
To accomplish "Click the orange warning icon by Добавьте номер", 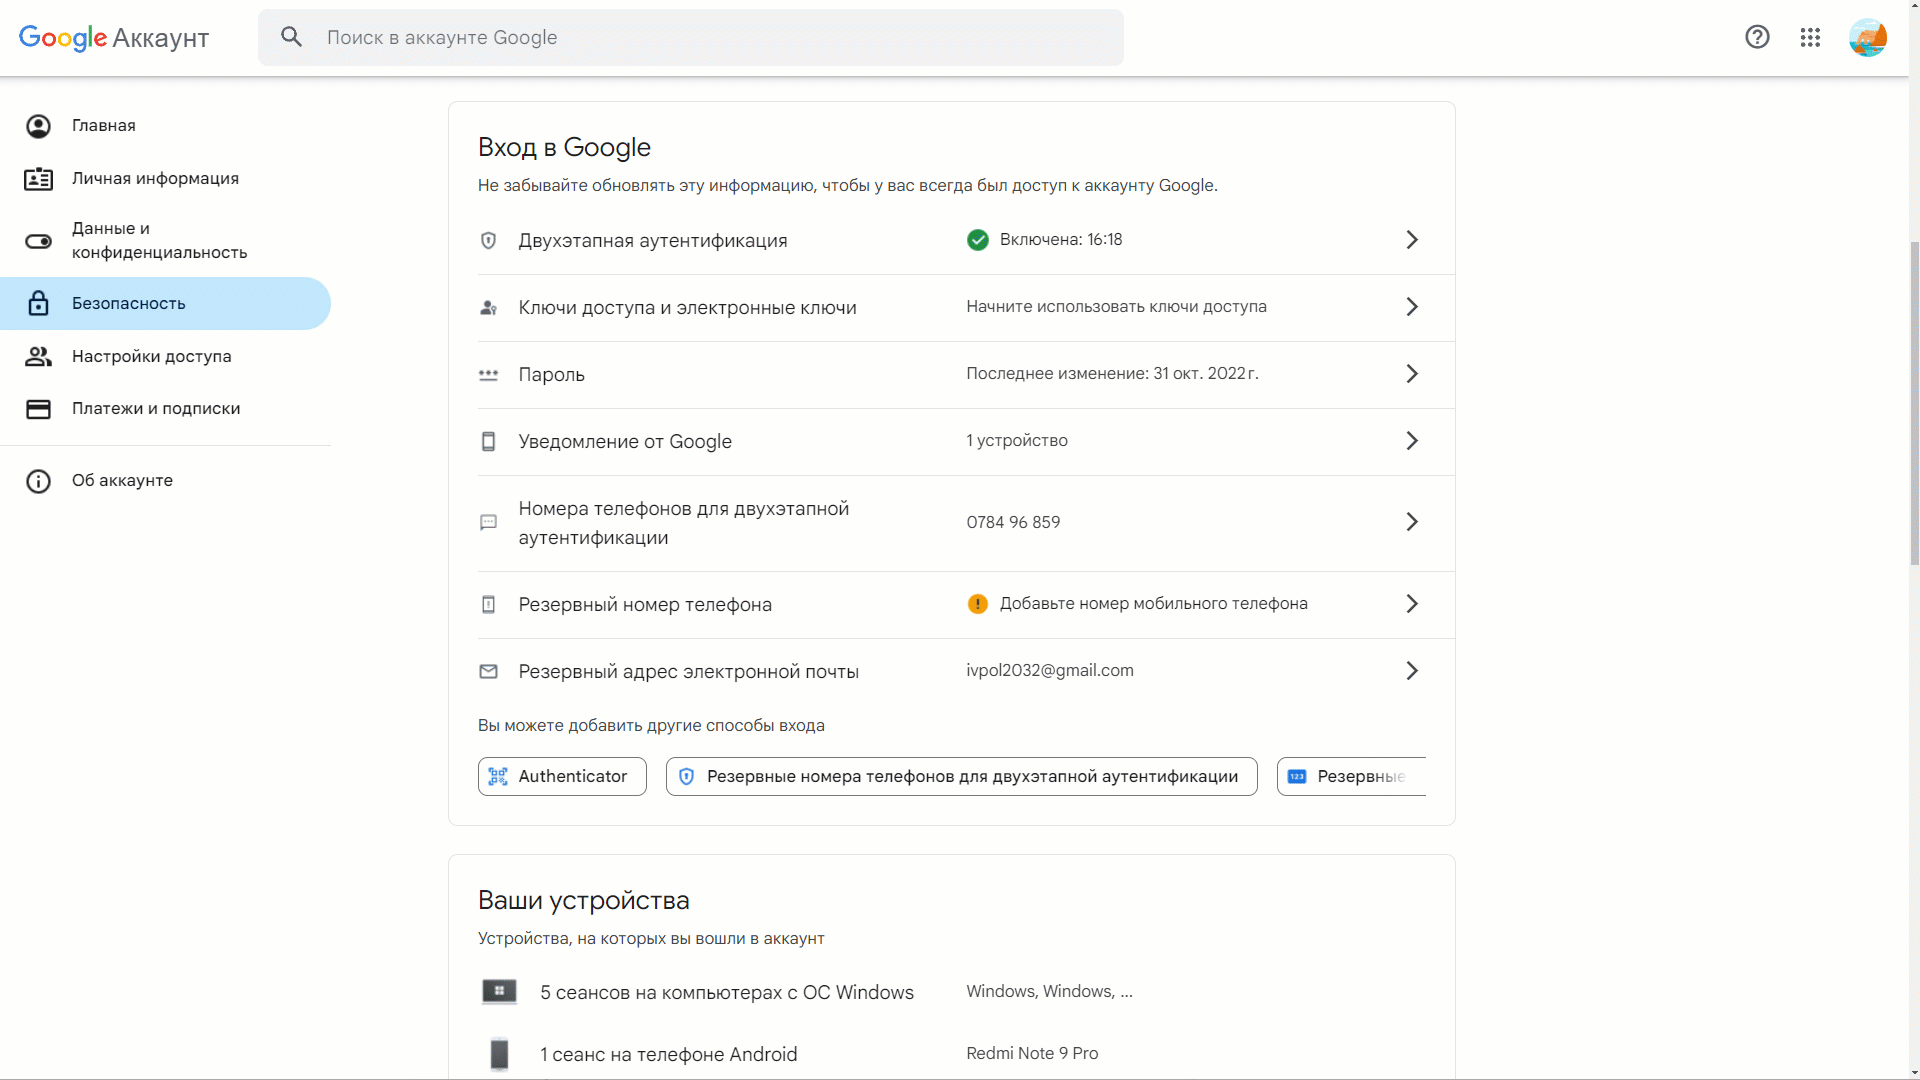I will pos(978,604).
